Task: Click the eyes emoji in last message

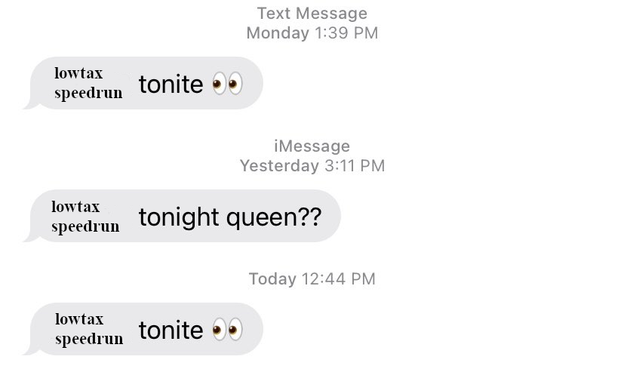Action: [227, 329]
